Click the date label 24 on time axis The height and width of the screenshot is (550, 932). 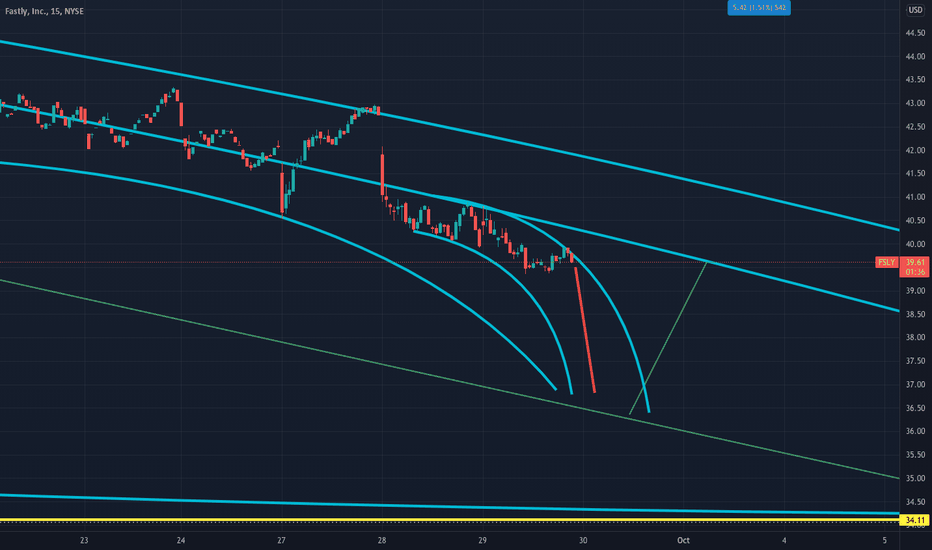pyautogui.click(x=181, y=540)
